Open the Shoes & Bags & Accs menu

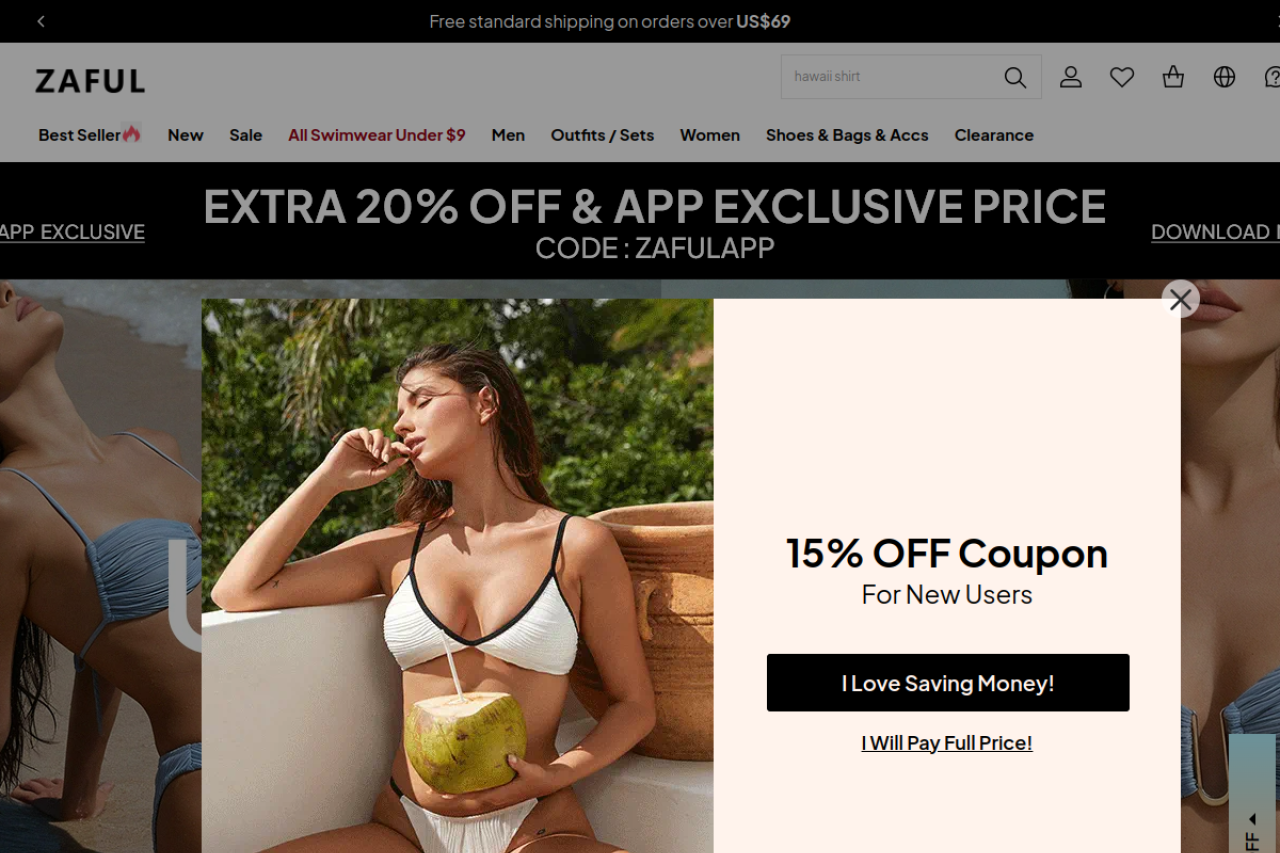[x=847, y=135]
